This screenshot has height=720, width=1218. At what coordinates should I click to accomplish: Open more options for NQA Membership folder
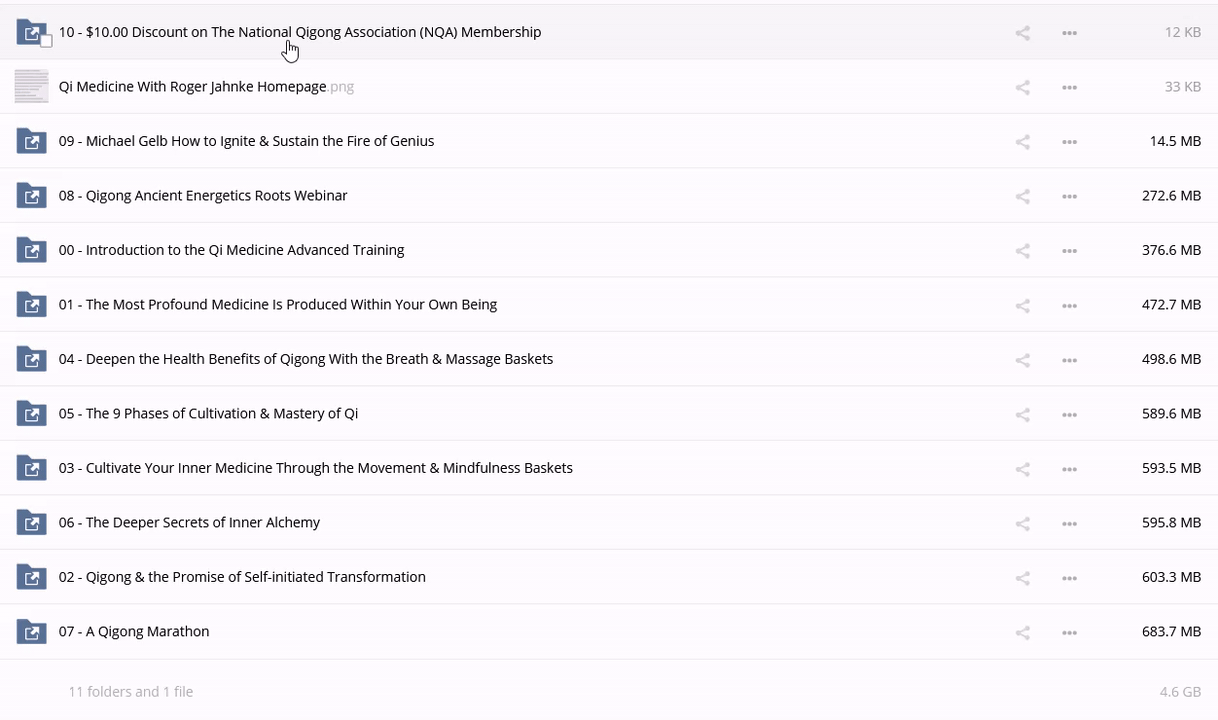[1069, 33]
